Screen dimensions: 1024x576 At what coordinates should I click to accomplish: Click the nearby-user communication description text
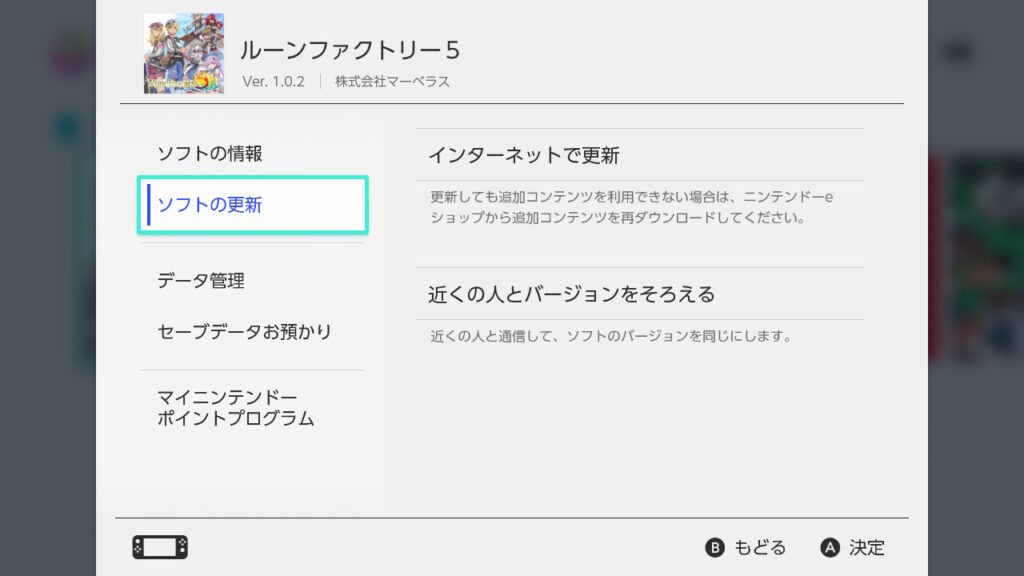click(x=611, y=336)
